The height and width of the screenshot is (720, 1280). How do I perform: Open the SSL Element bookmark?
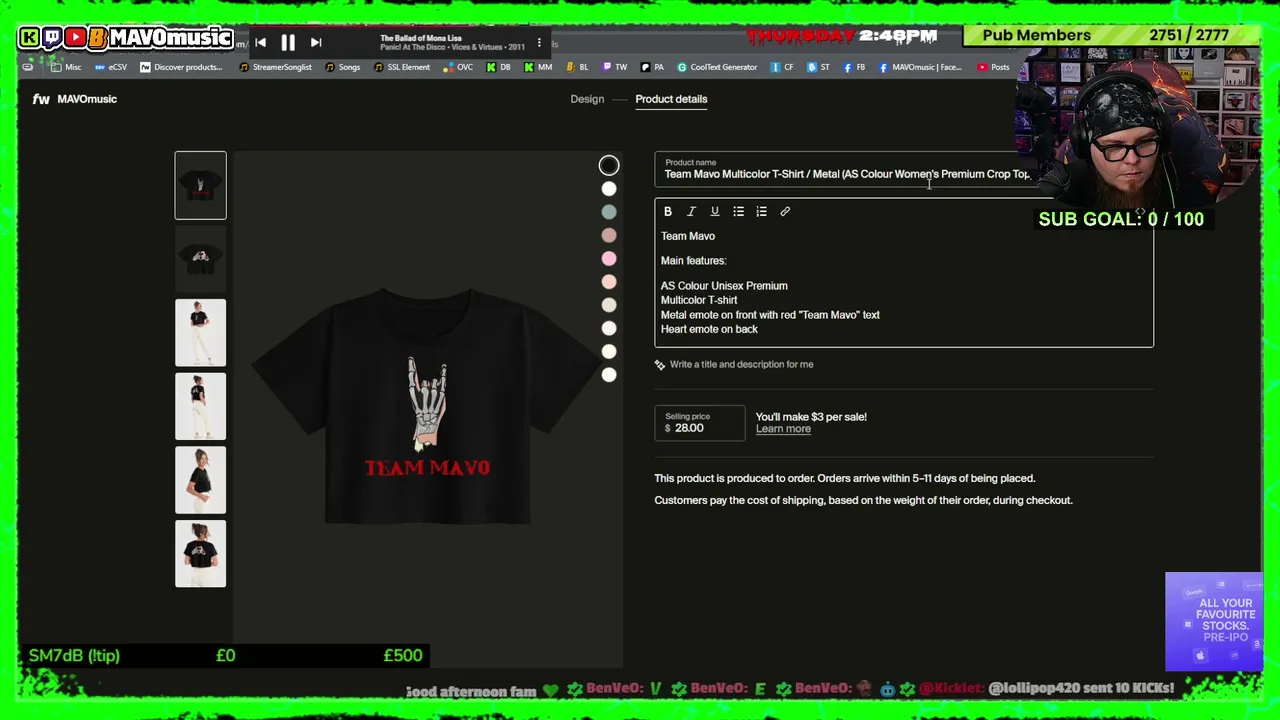coord(402,67)
